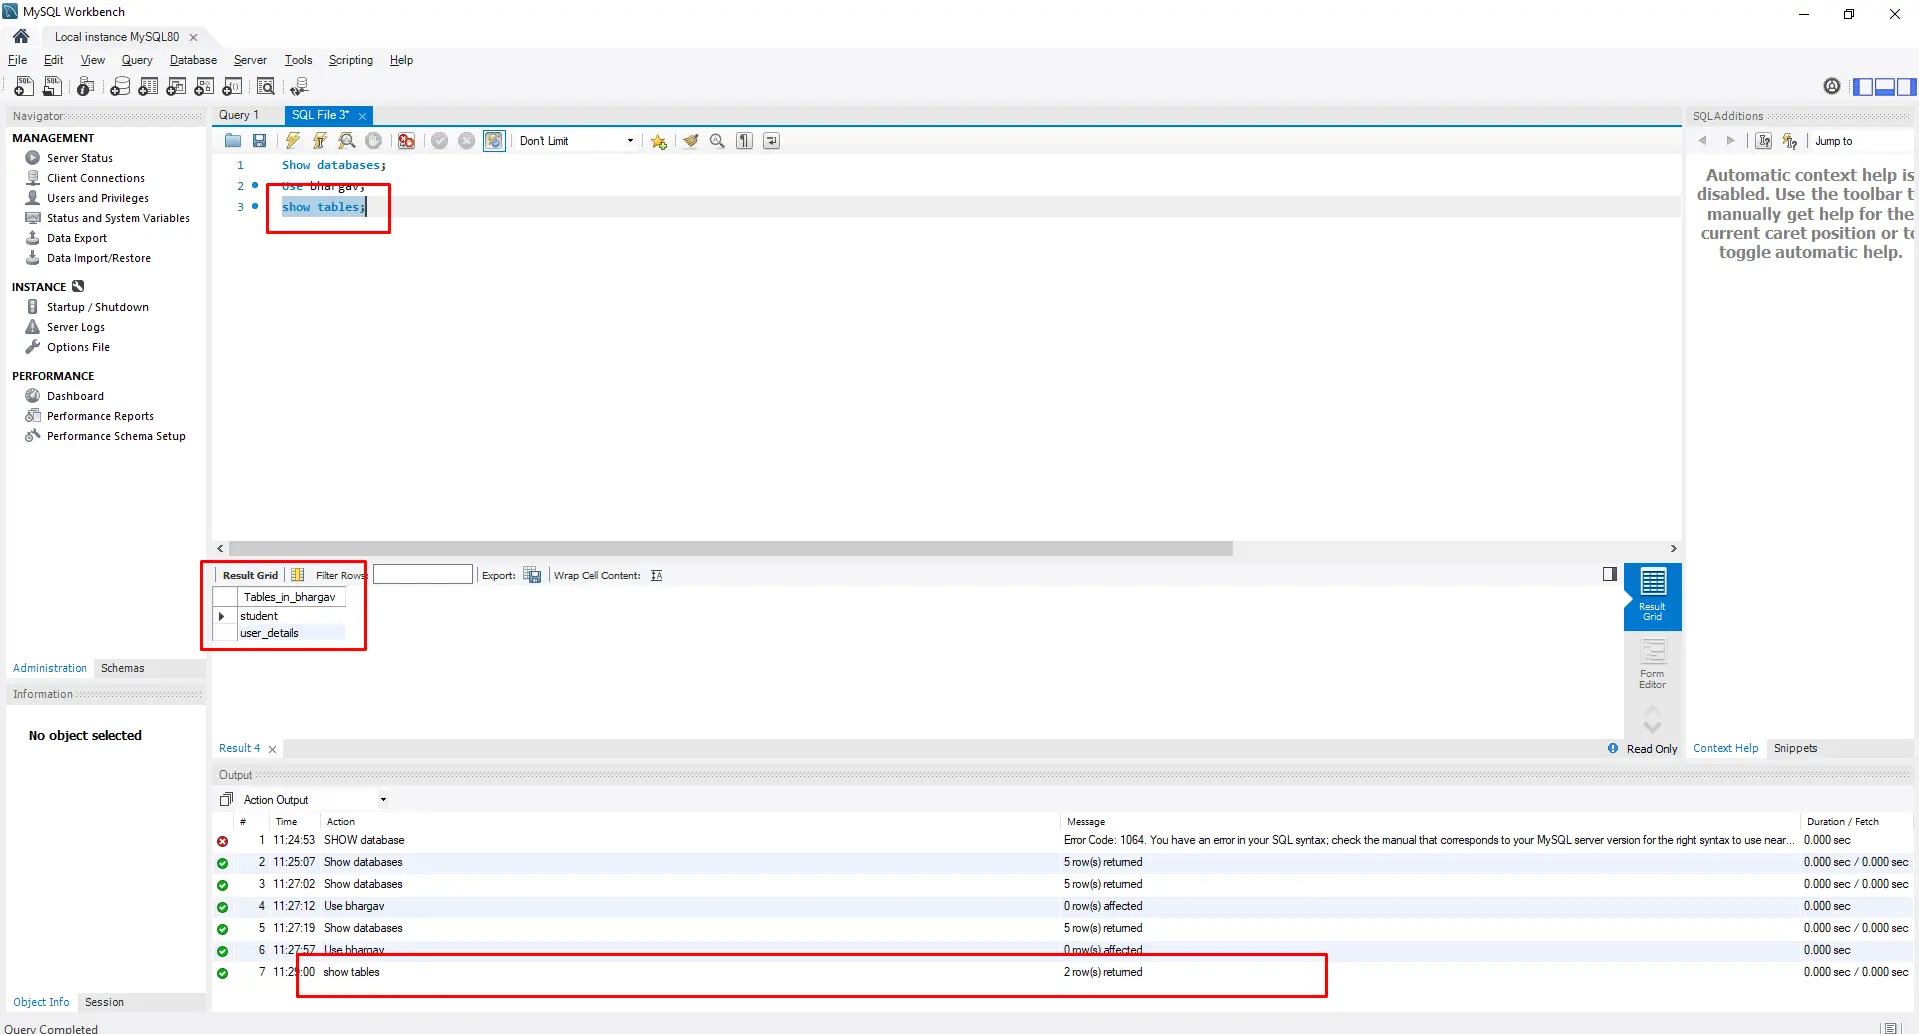1919x1034 pixels.
Task: Click the Beautify query broom icon
Action: pos(690,141)
